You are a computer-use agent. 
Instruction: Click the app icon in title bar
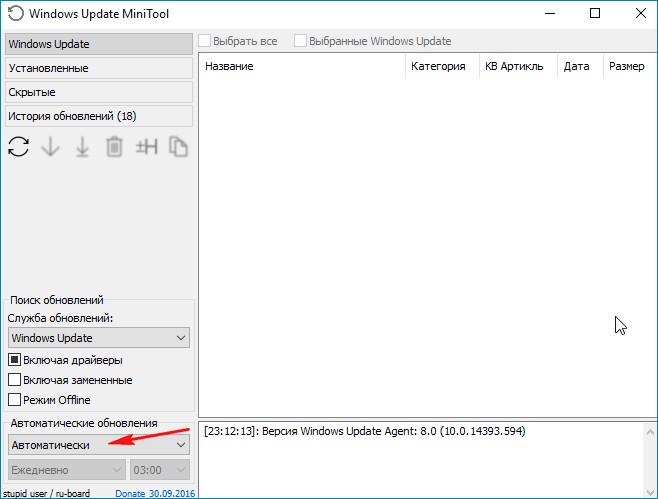tap(14, 14)
